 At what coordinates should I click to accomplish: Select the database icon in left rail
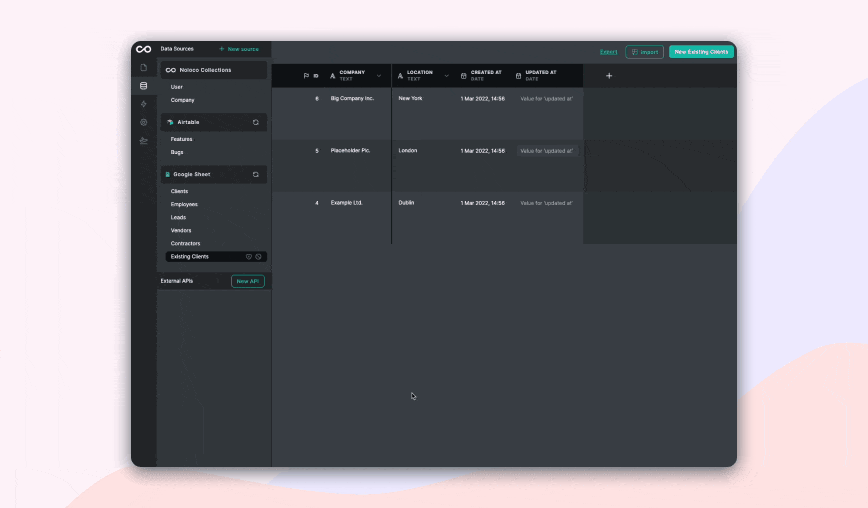(144, 86)
